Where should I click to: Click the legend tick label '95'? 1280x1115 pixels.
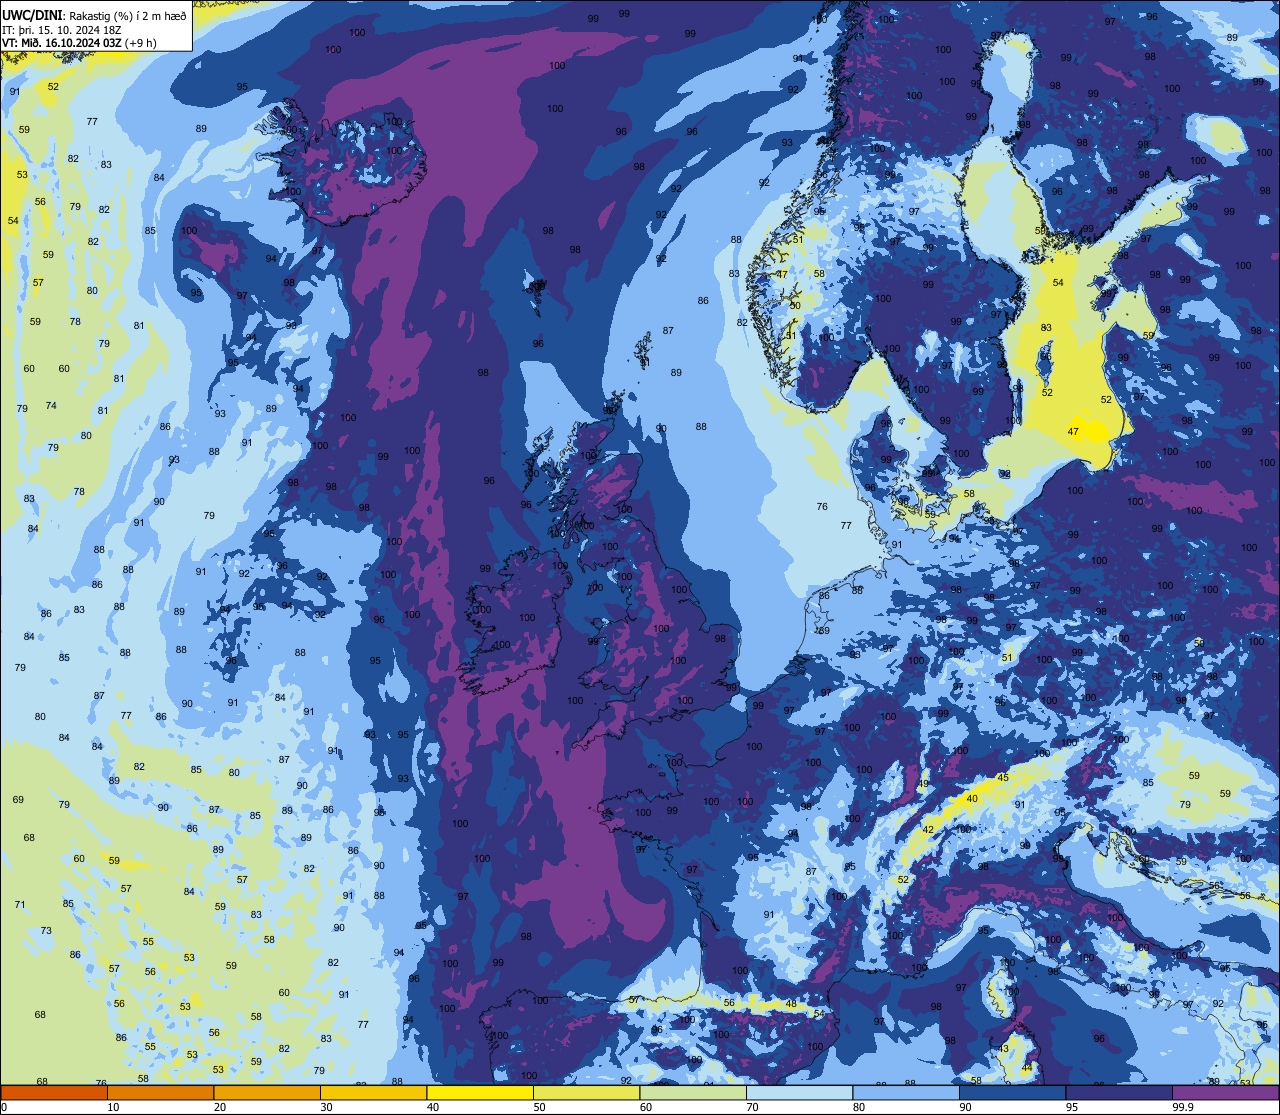pyautogui.click(x=1072, y=1107)
